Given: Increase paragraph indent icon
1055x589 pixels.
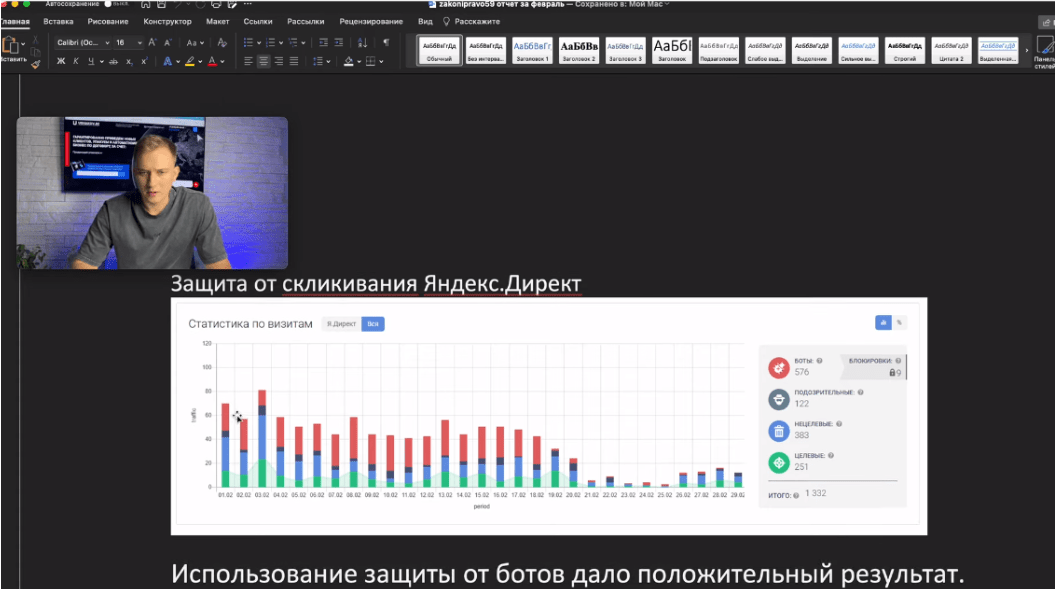Looking at the screenshot, I should click(x=338, y=42).
